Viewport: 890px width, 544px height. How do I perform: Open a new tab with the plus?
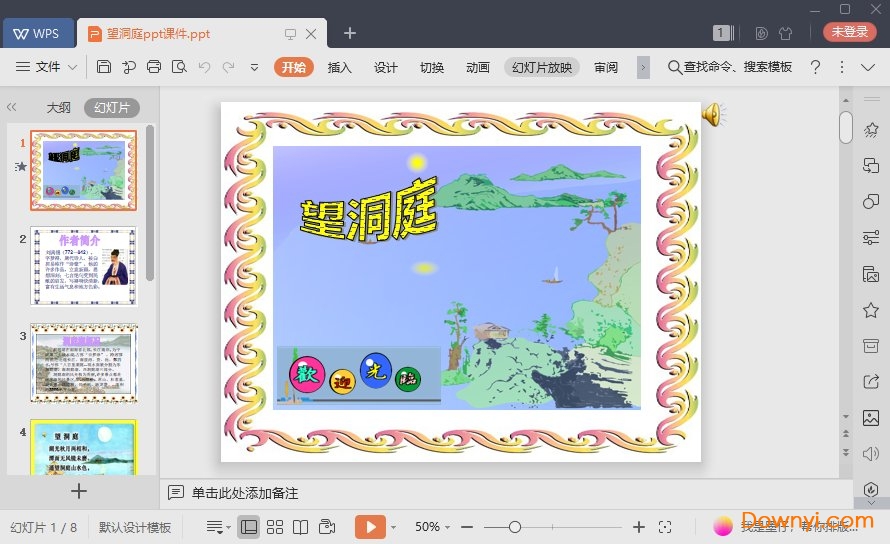(x=350, y=34)
